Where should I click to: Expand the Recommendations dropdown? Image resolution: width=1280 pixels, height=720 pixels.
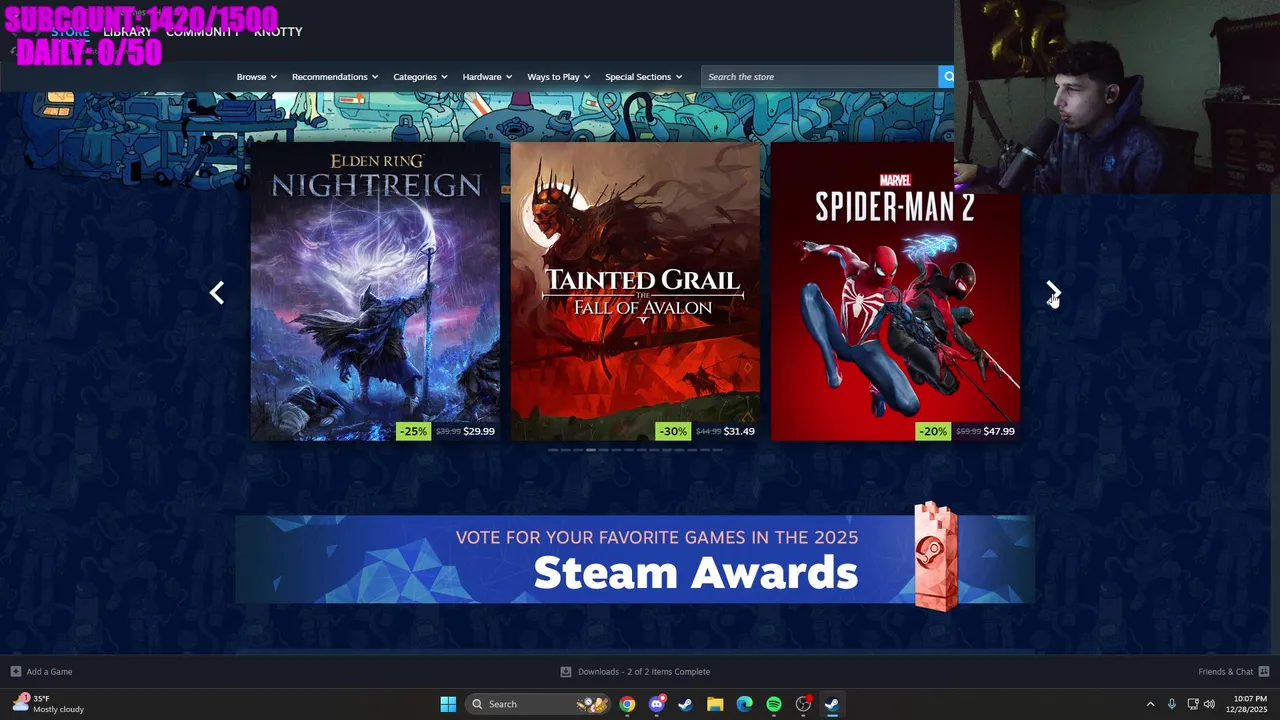pos(335,76)
